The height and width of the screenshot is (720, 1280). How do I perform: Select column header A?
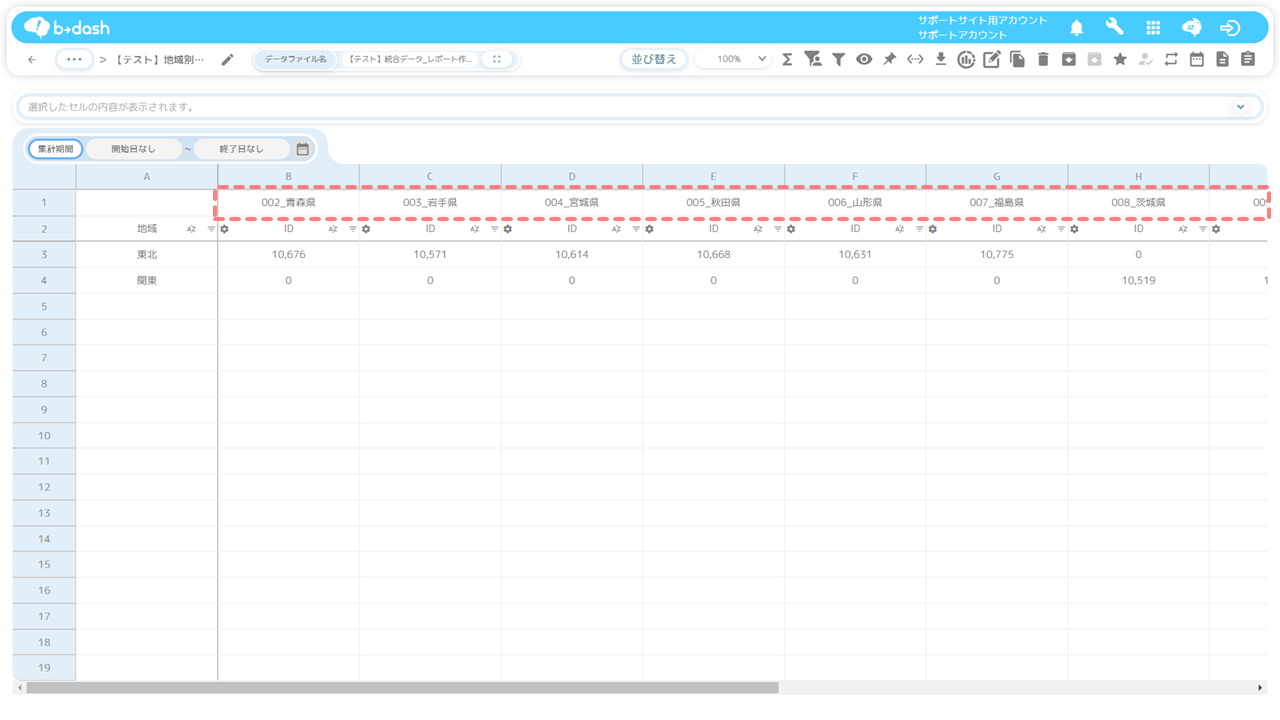(x=147, y=177)
